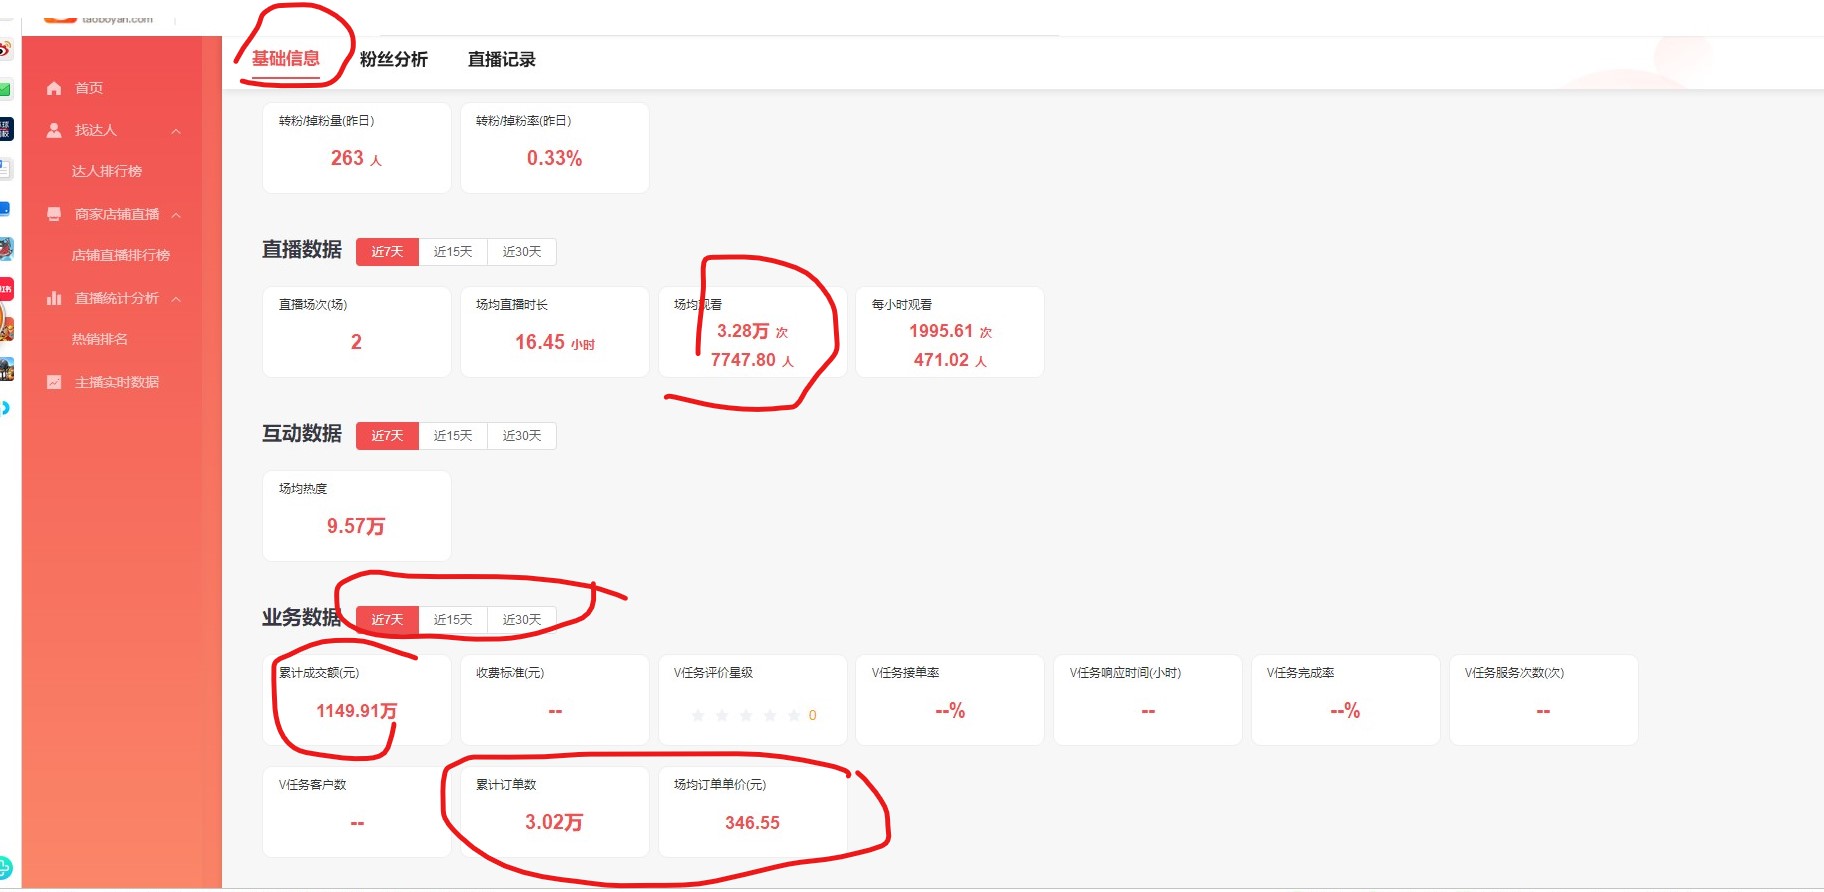Click the 471.02 人 value

click(950, 360)
